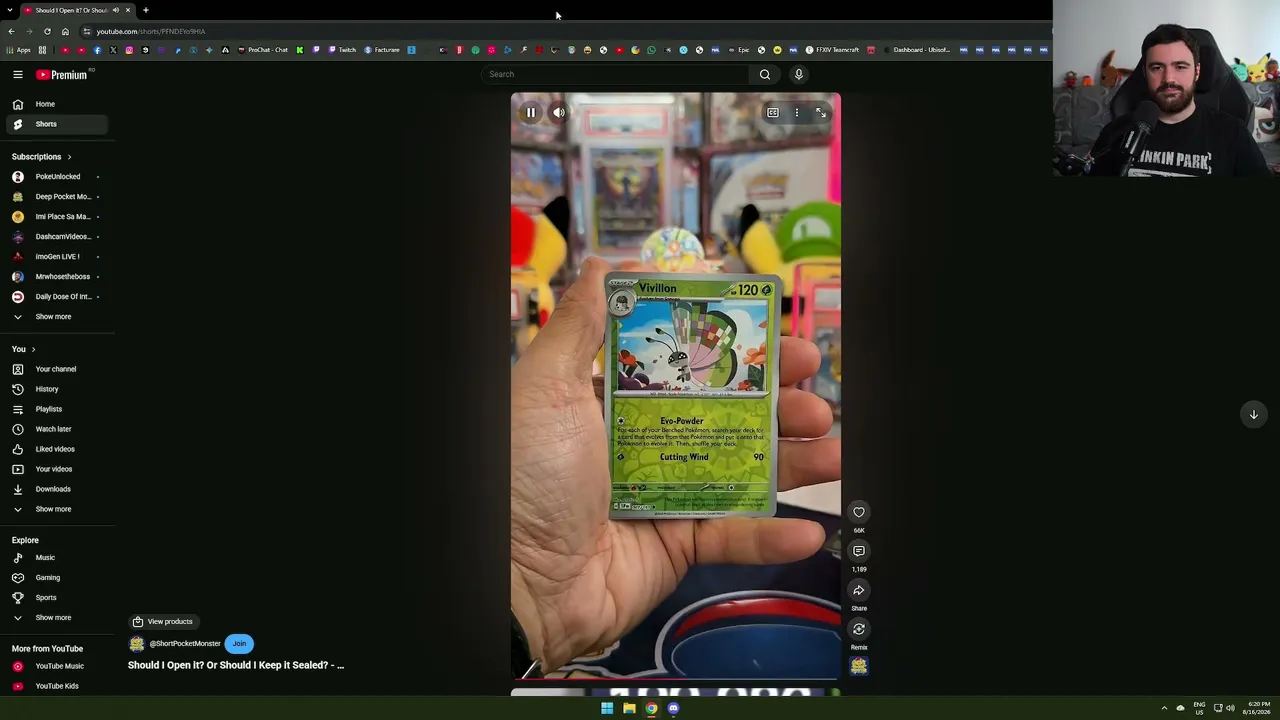
Task: Open Discord from the taskbar
Action: pyautogui.click(x=673, y=708)
